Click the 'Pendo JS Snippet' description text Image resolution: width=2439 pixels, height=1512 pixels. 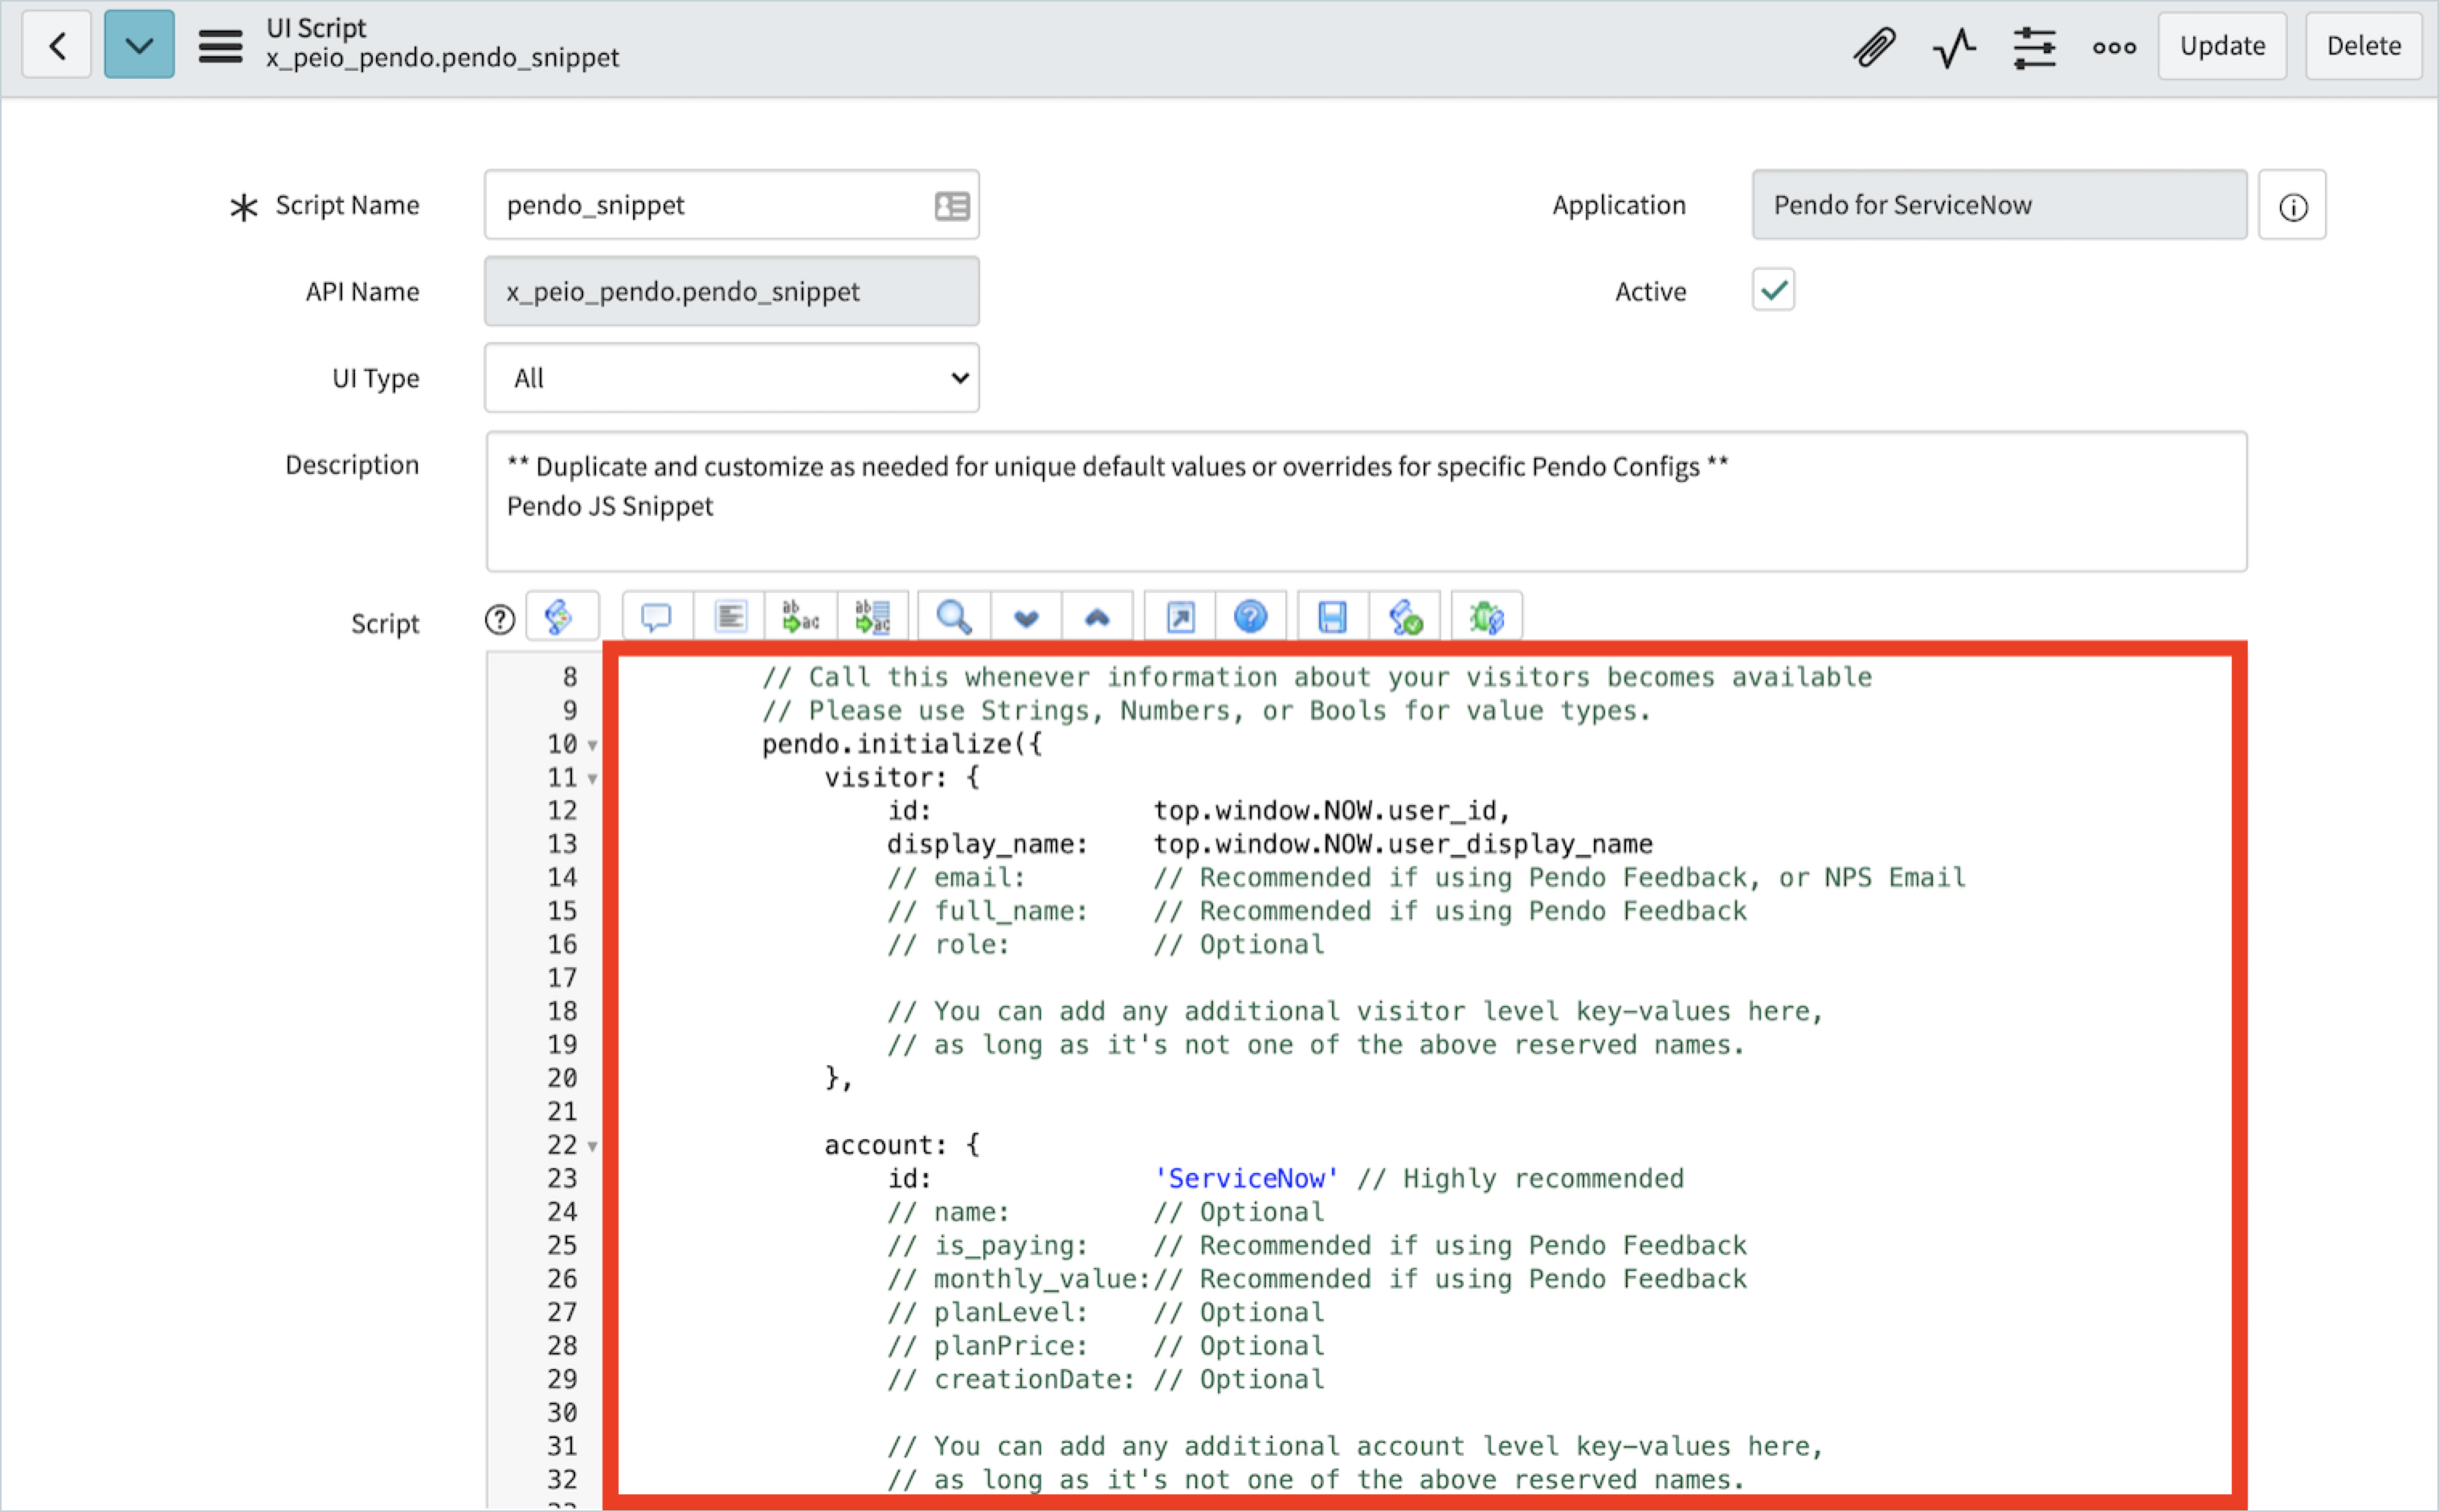(x=610, y=506)
